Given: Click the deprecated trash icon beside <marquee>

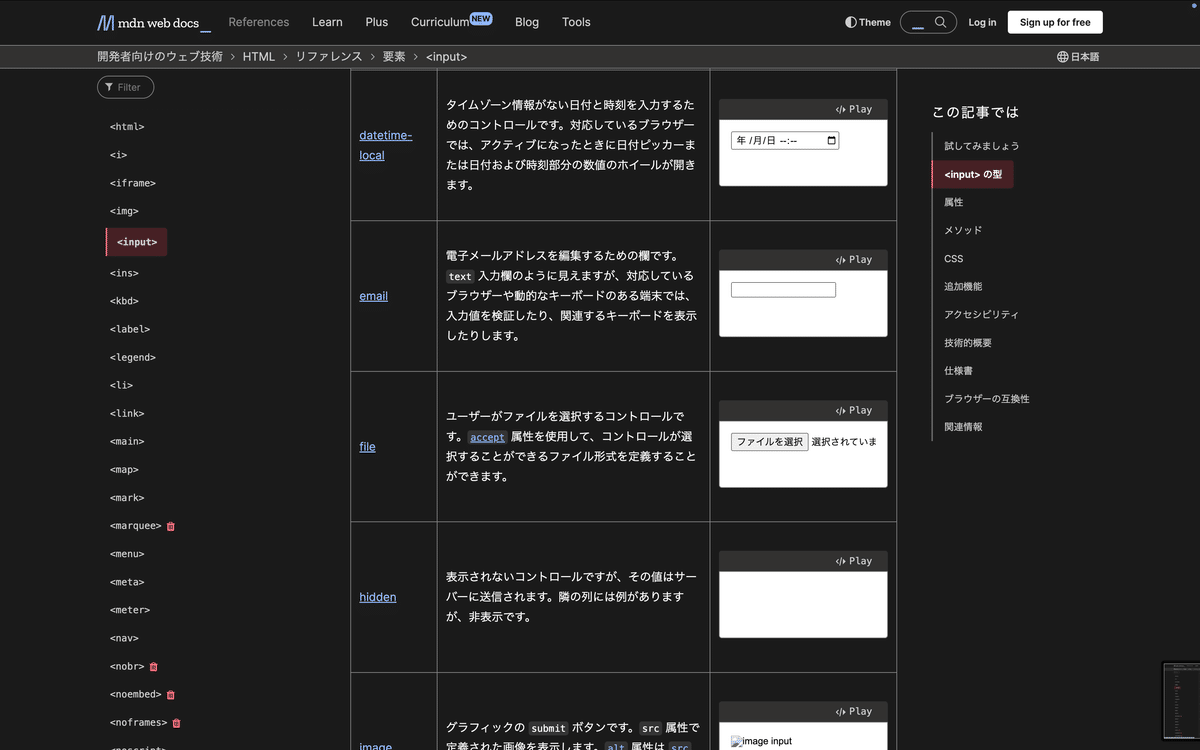Looking at the screenshot, I should 170,525.
